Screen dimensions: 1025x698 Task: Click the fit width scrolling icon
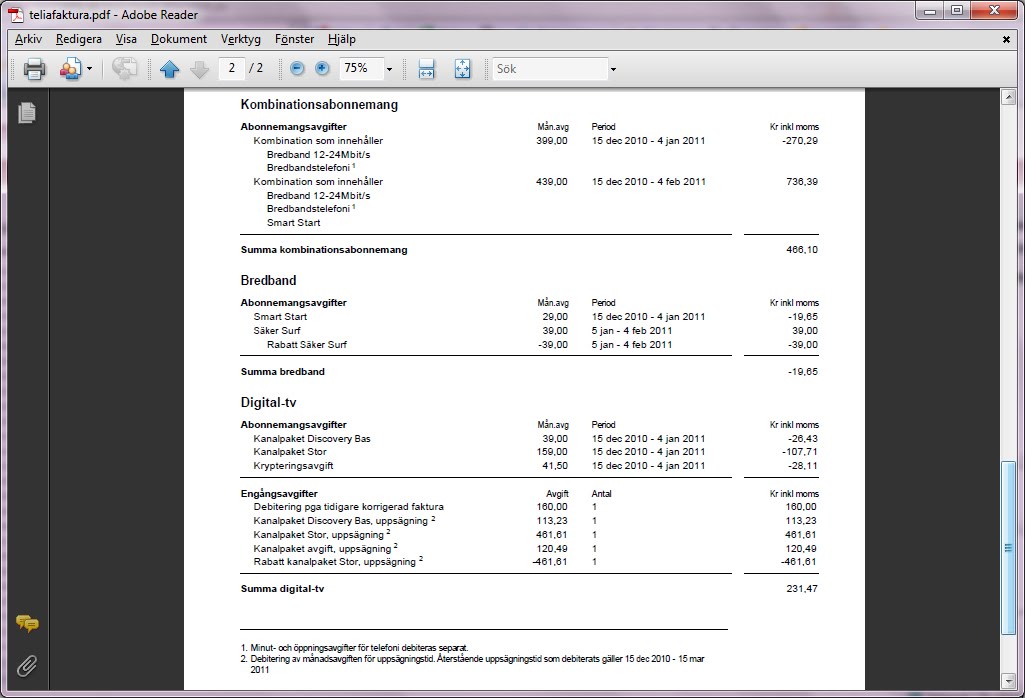426,69
